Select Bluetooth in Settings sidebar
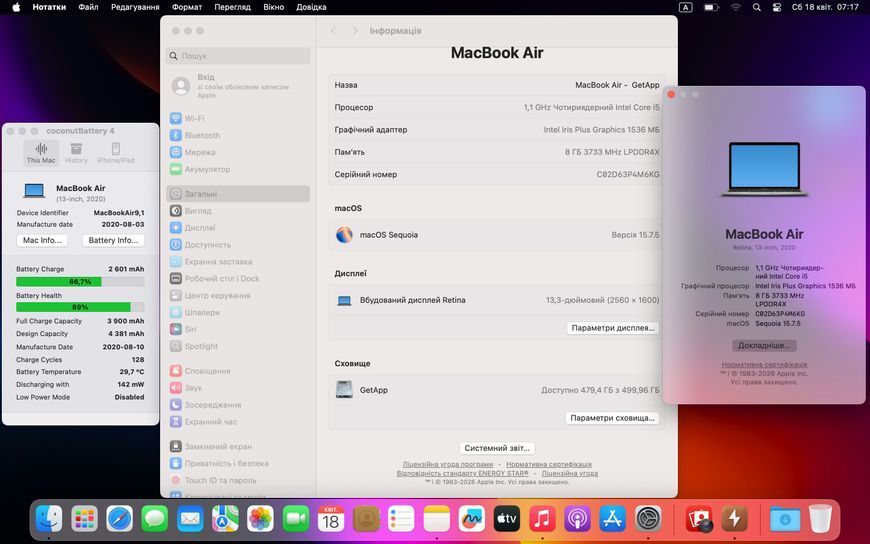 coord(238,135)
